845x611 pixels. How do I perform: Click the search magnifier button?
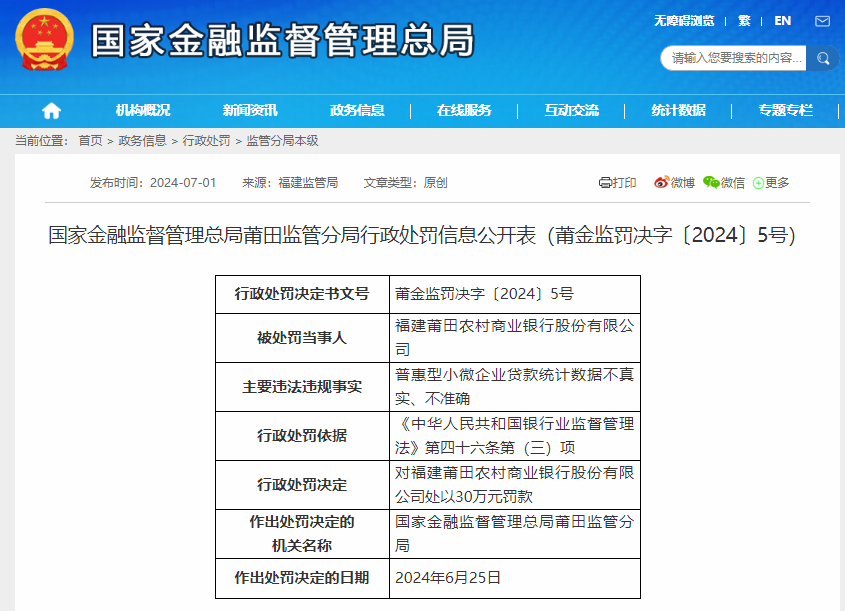click(x=822, y=58)
